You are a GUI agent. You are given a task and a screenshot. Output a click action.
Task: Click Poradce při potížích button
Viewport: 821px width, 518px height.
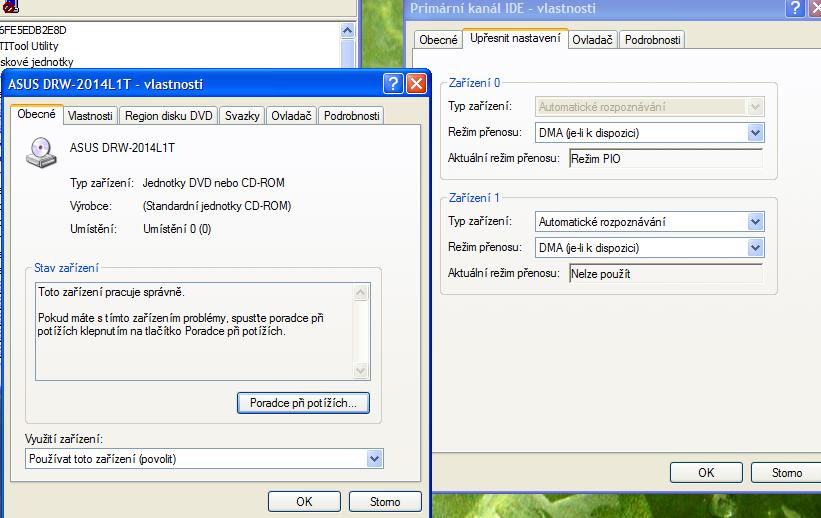pos(303,403)
